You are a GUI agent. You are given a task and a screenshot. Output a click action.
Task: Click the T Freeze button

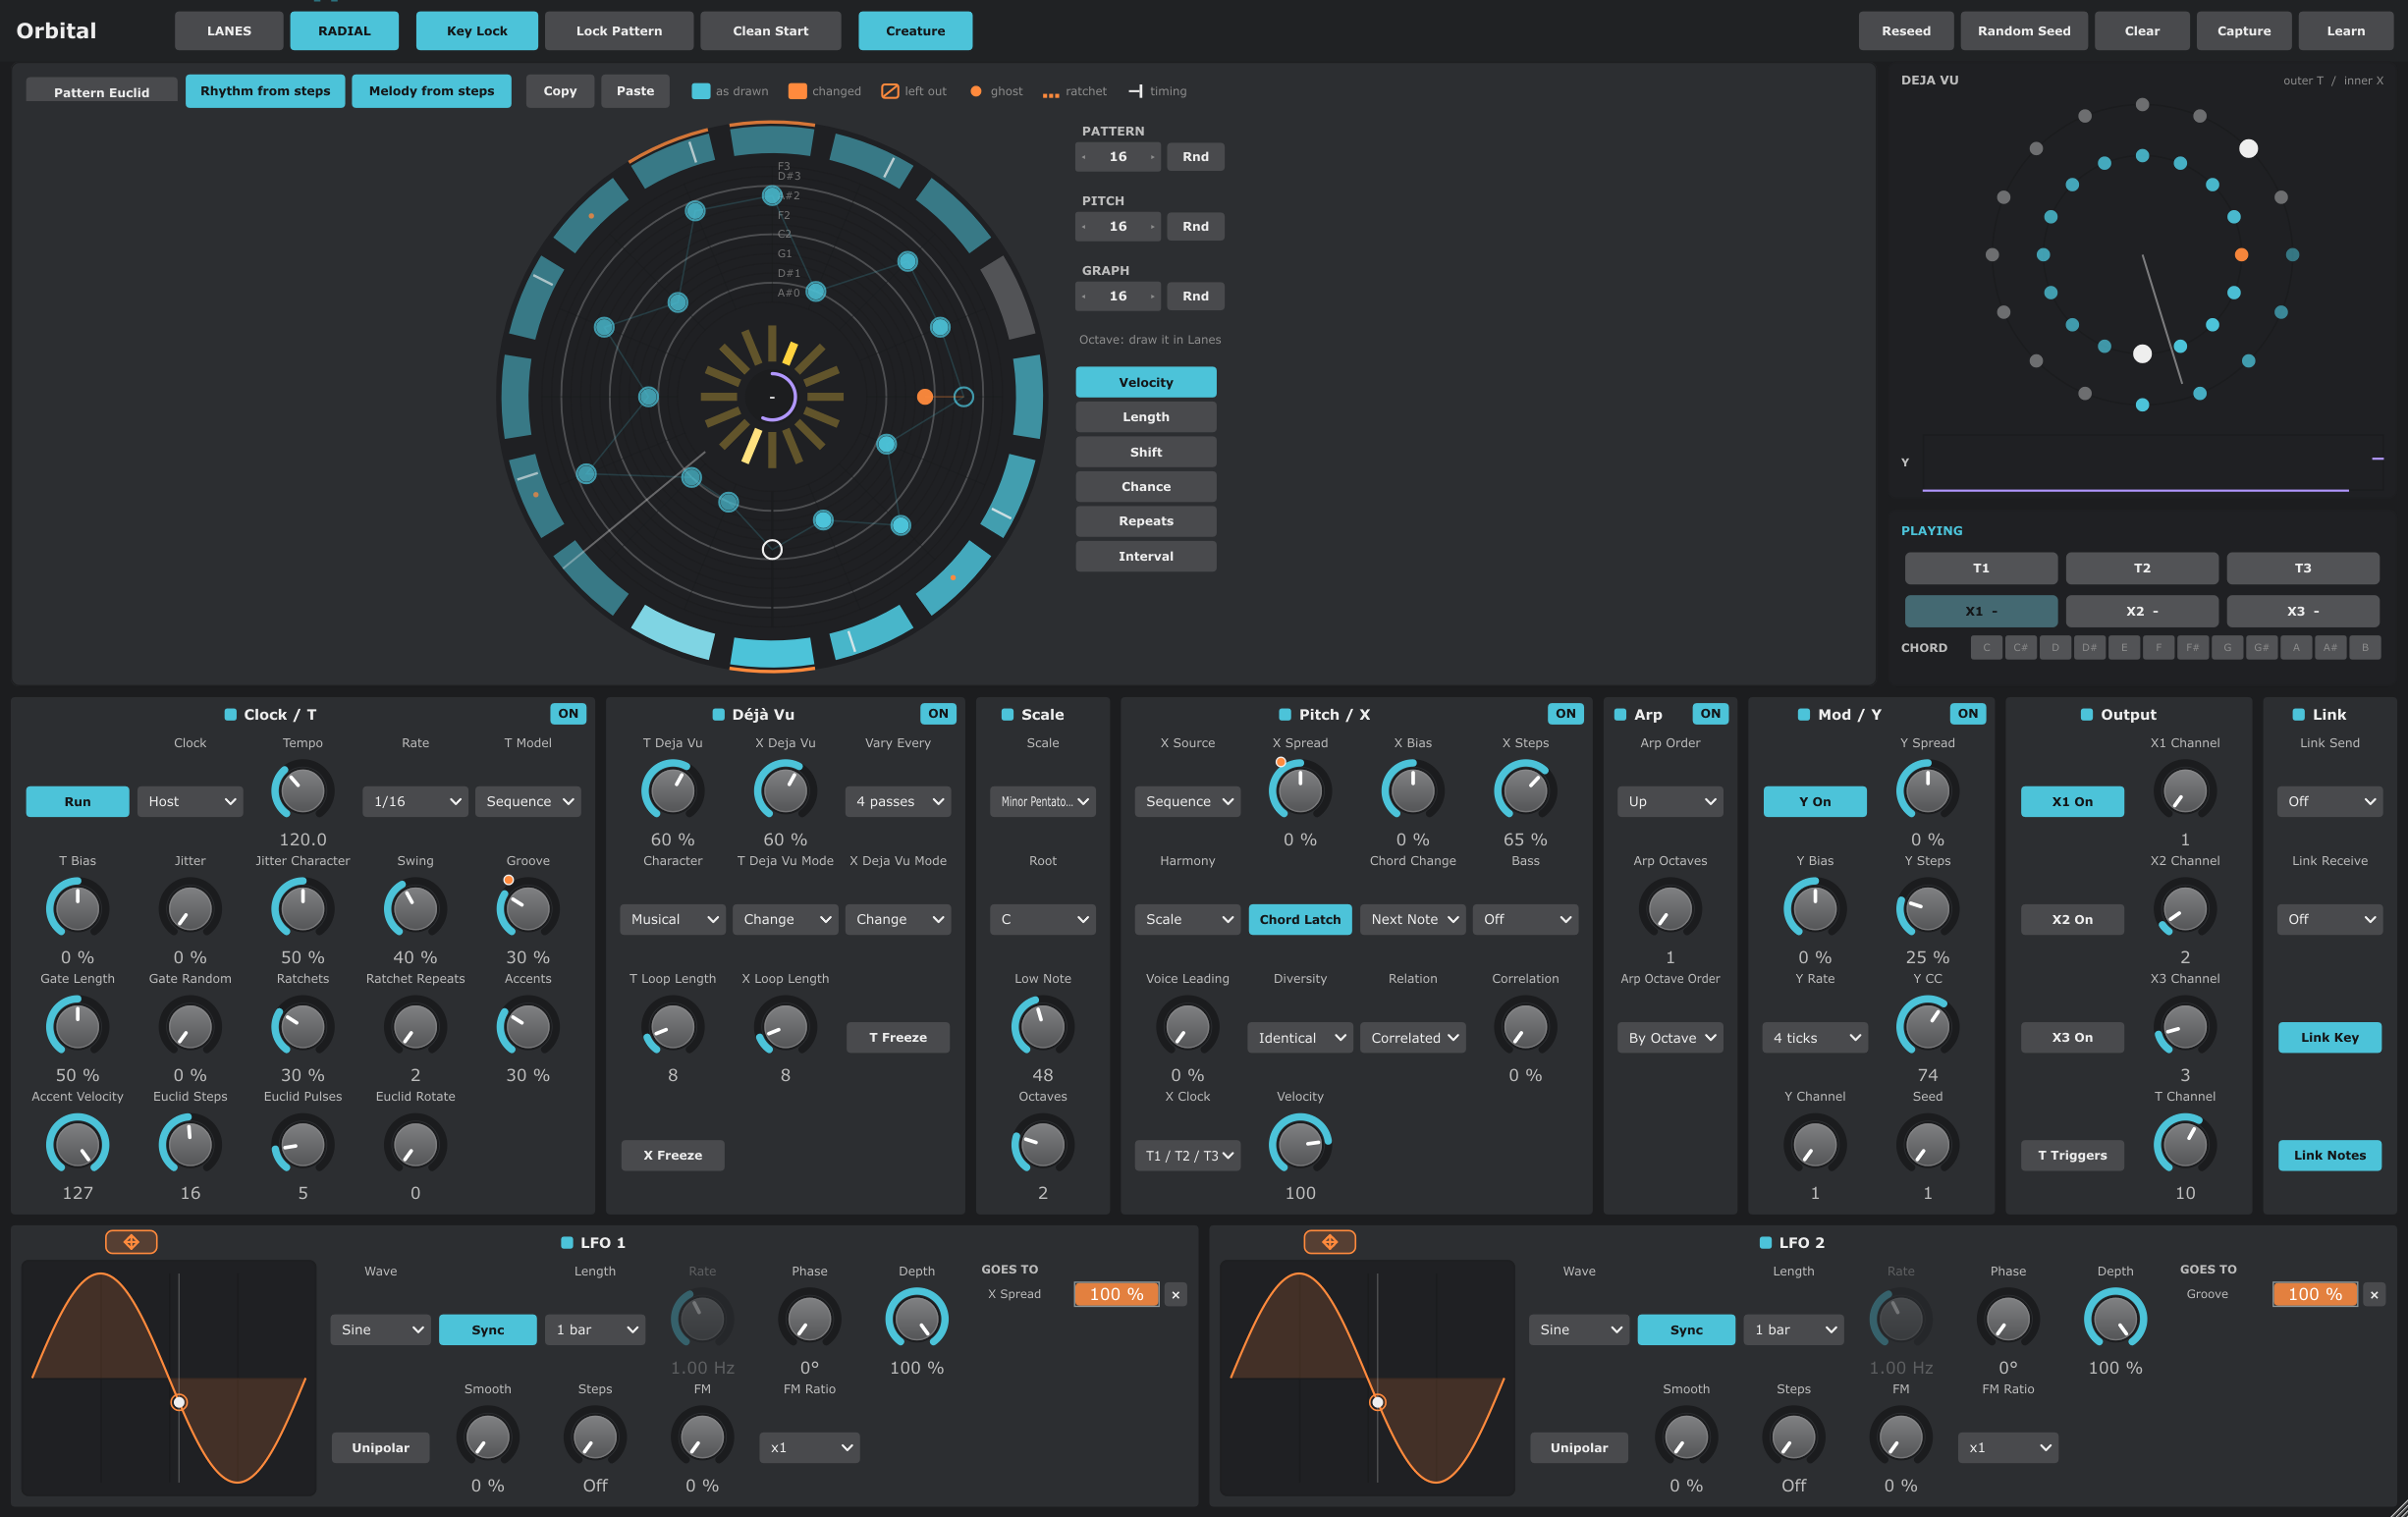pos(898,1037)
